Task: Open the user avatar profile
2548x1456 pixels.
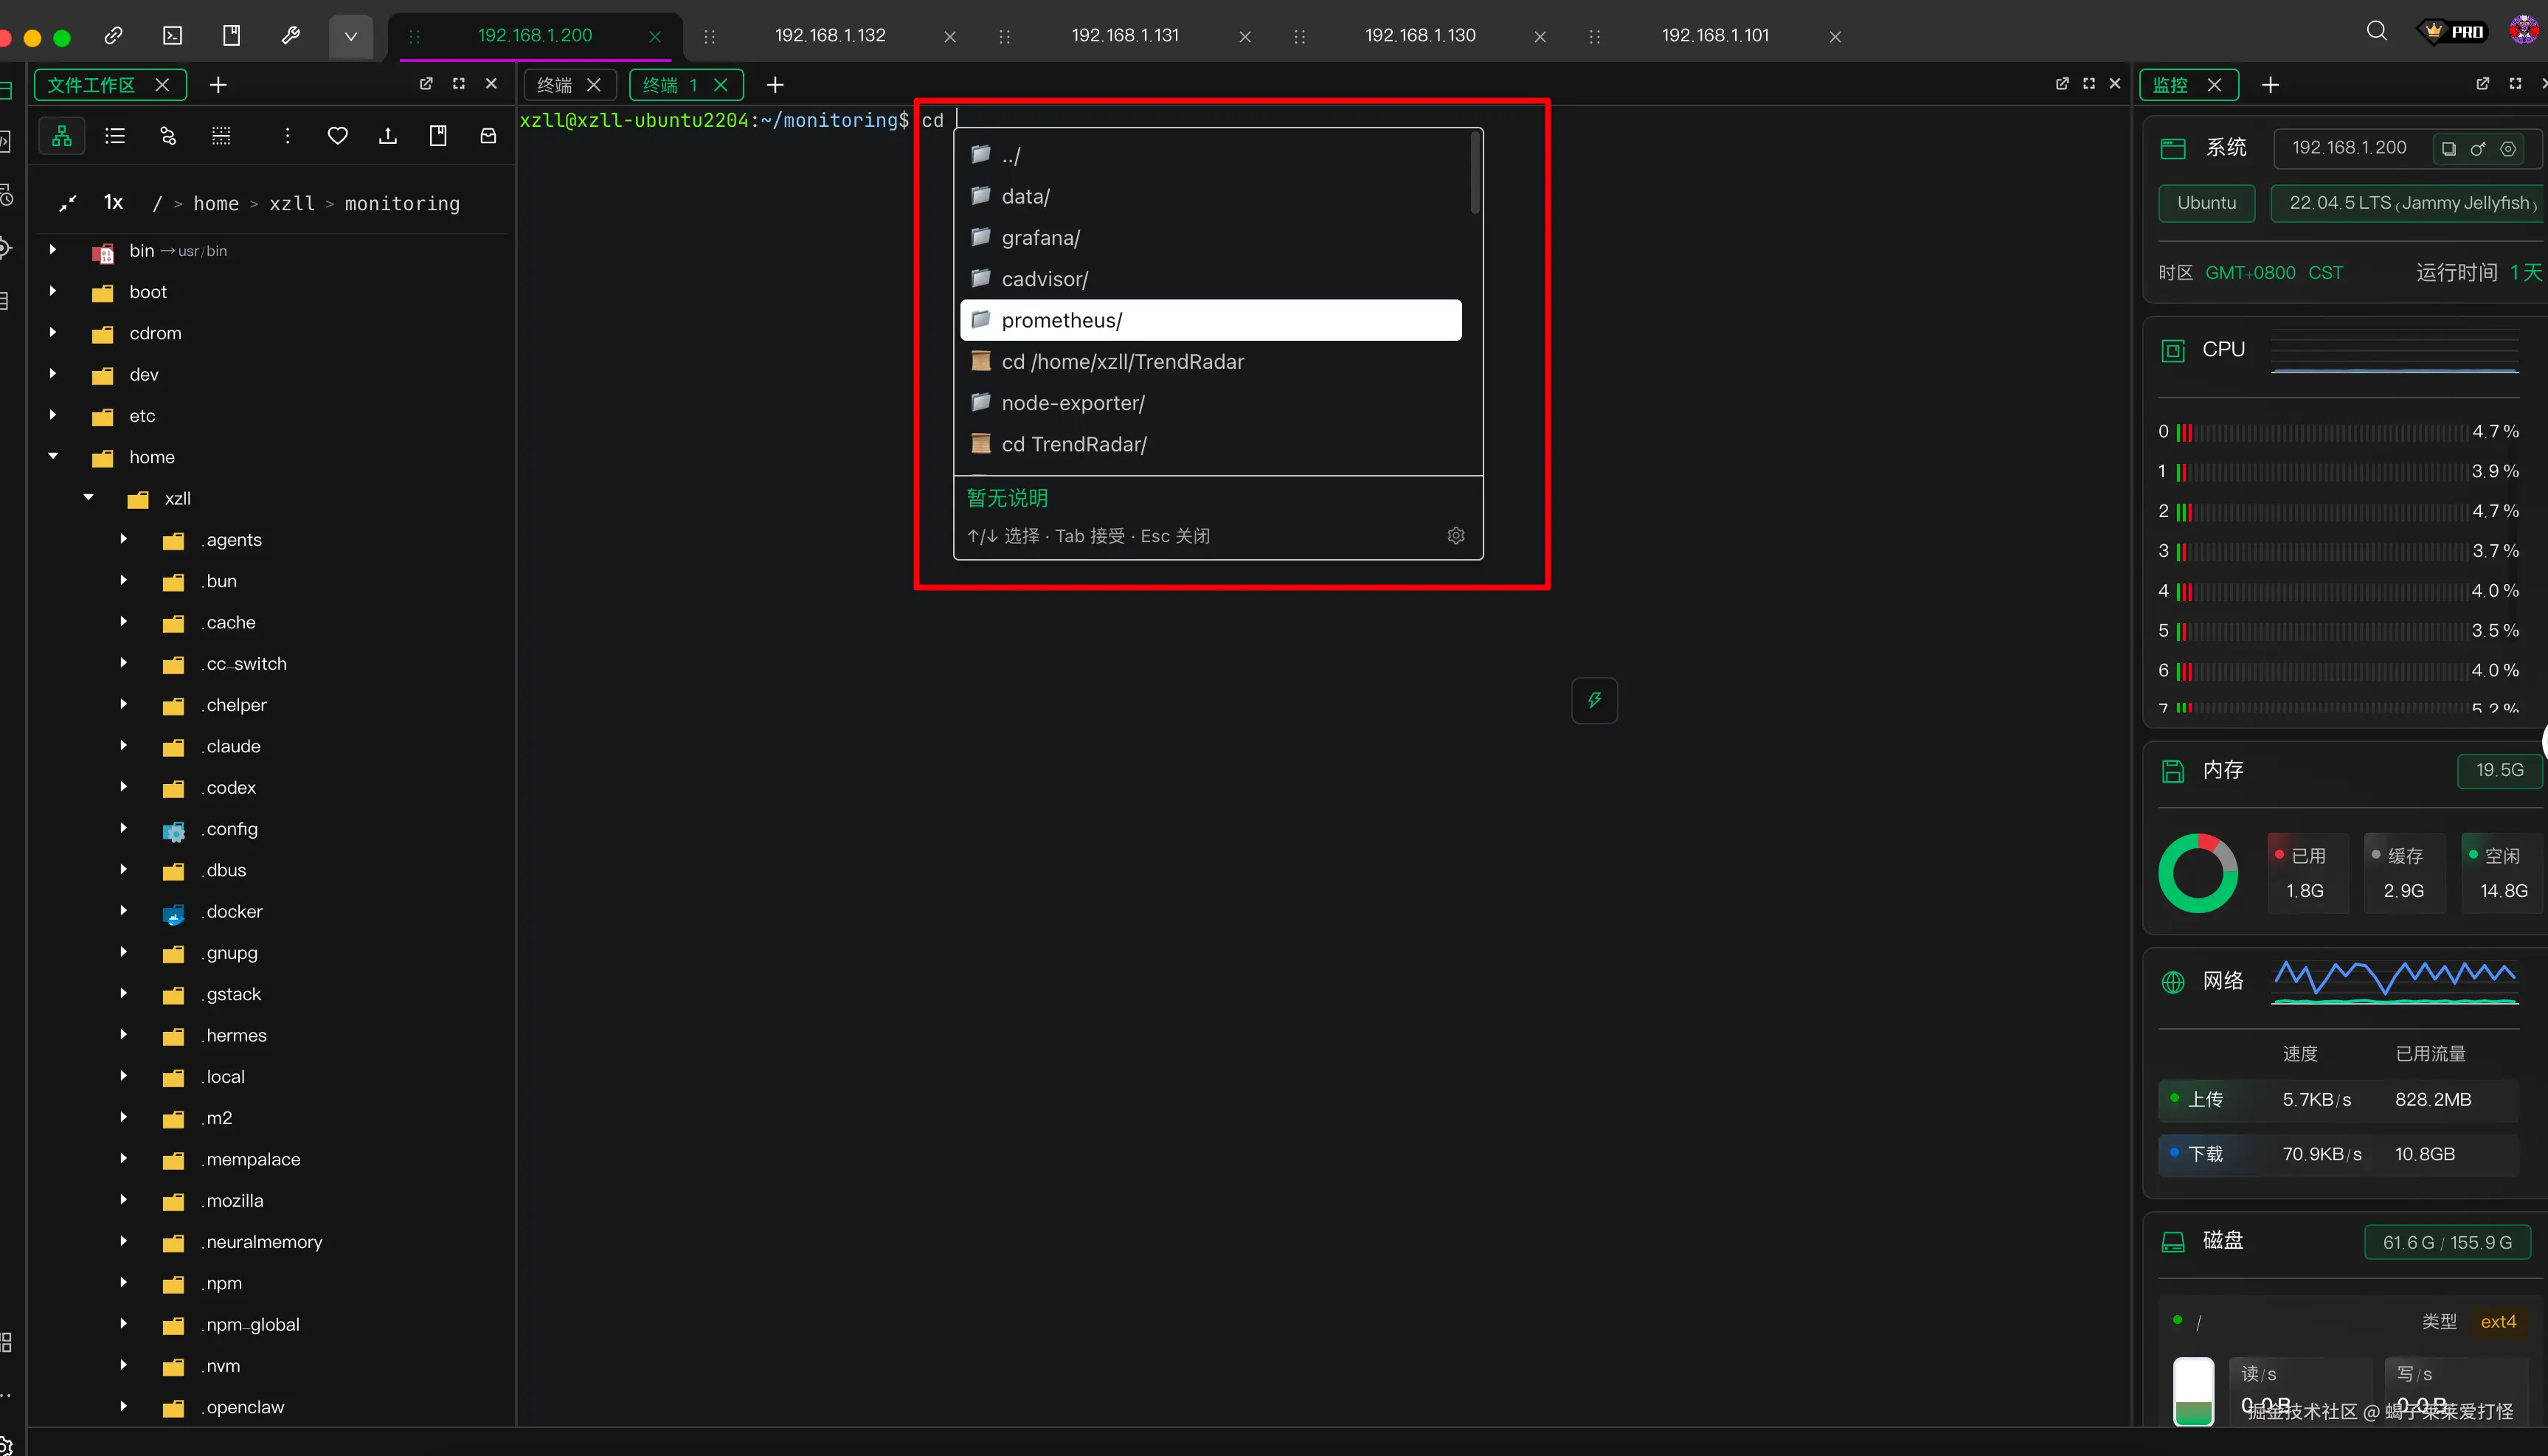Action: click(x=2523, y=31)
